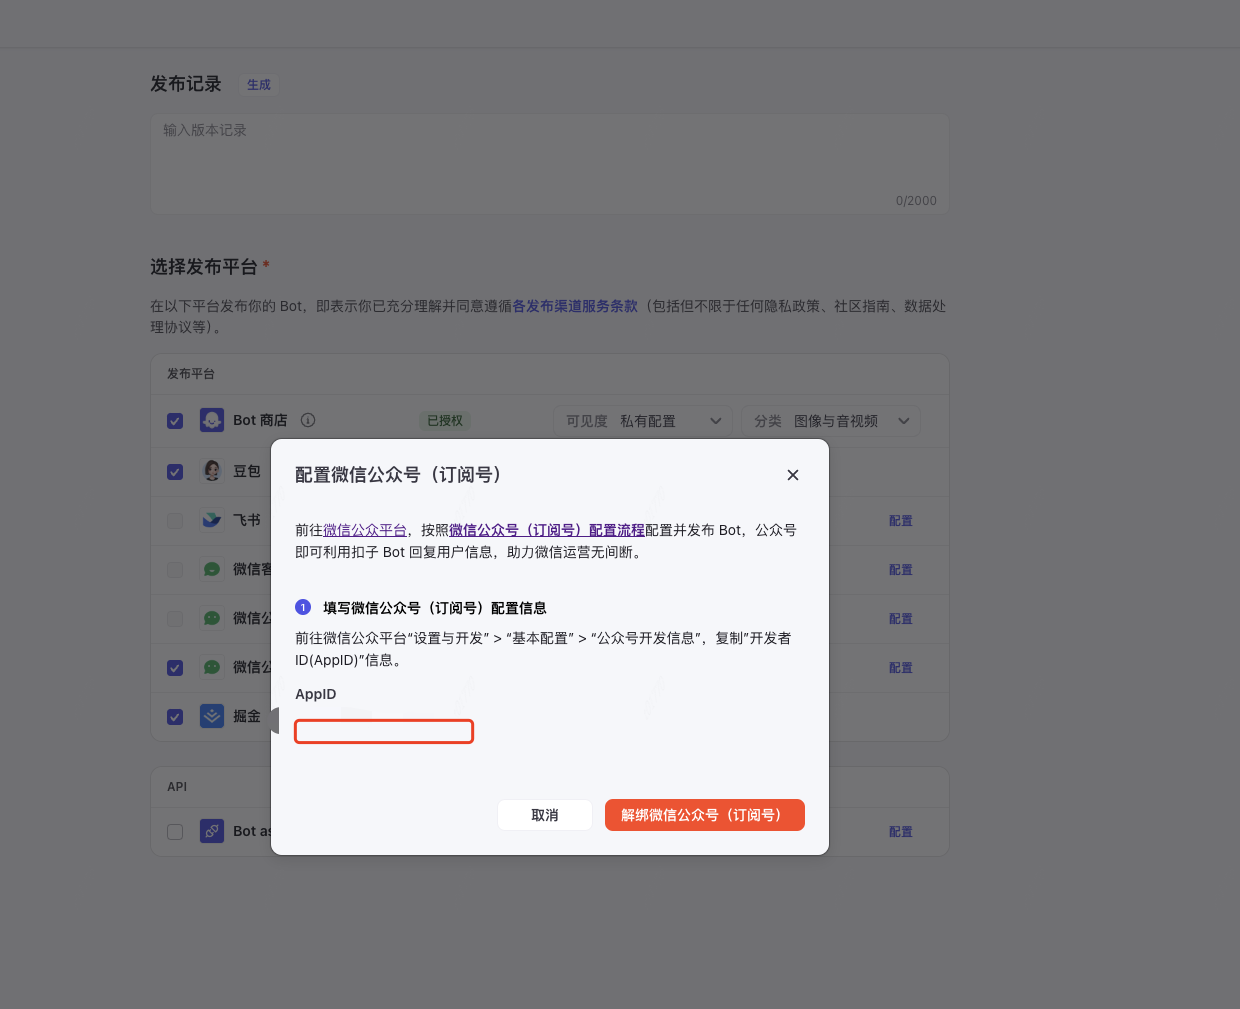Screen dimensions: 1240x1009
Task: Check the 飞书 checkbox
Action: pos(175,521)
